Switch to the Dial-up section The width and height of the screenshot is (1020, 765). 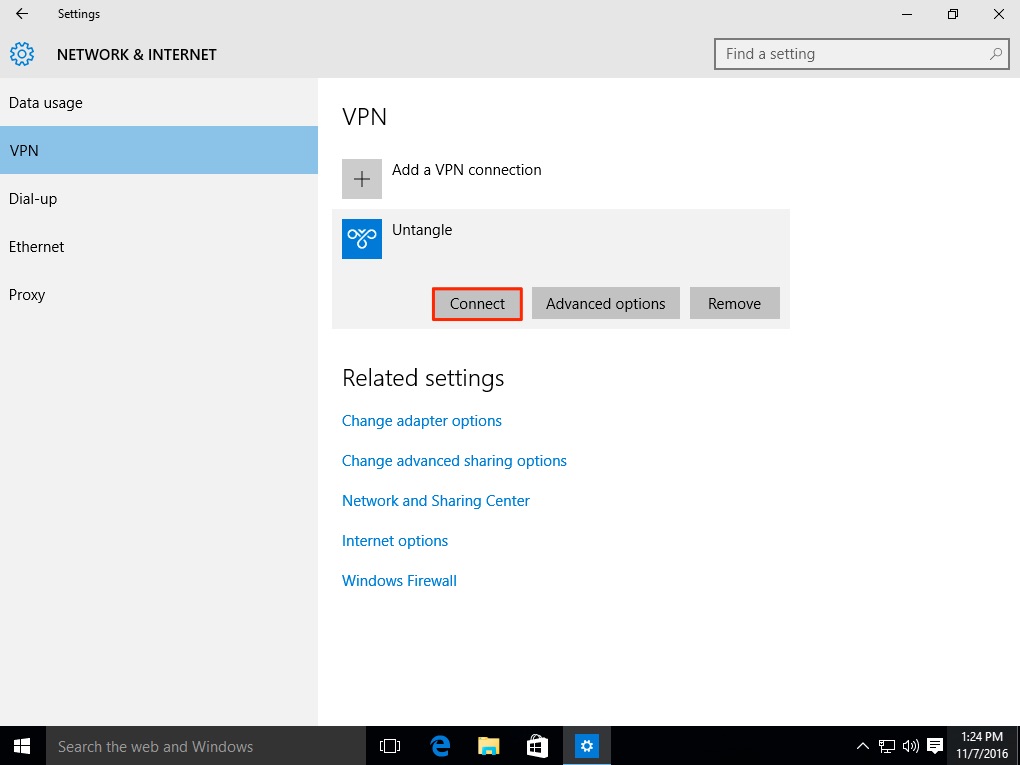pos(33,199)
